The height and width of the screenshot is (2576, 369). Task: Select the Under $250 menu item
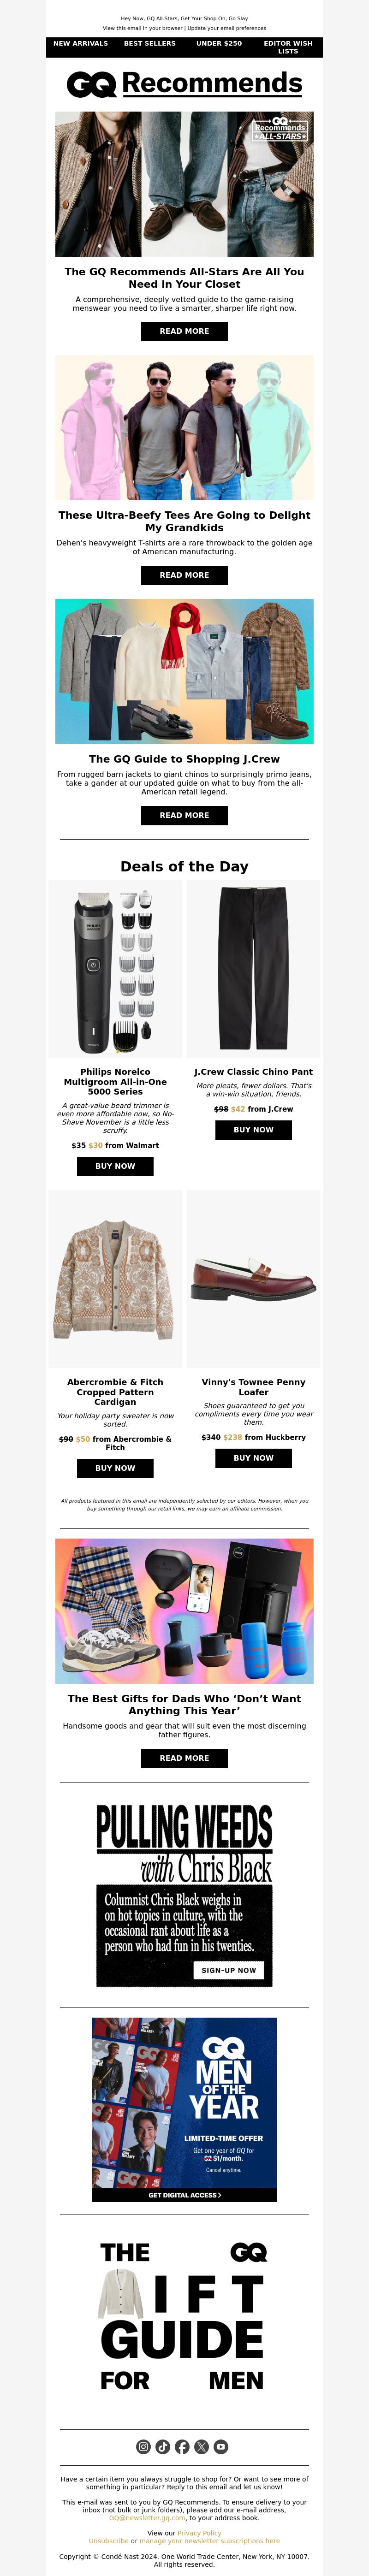pos(219,44)
